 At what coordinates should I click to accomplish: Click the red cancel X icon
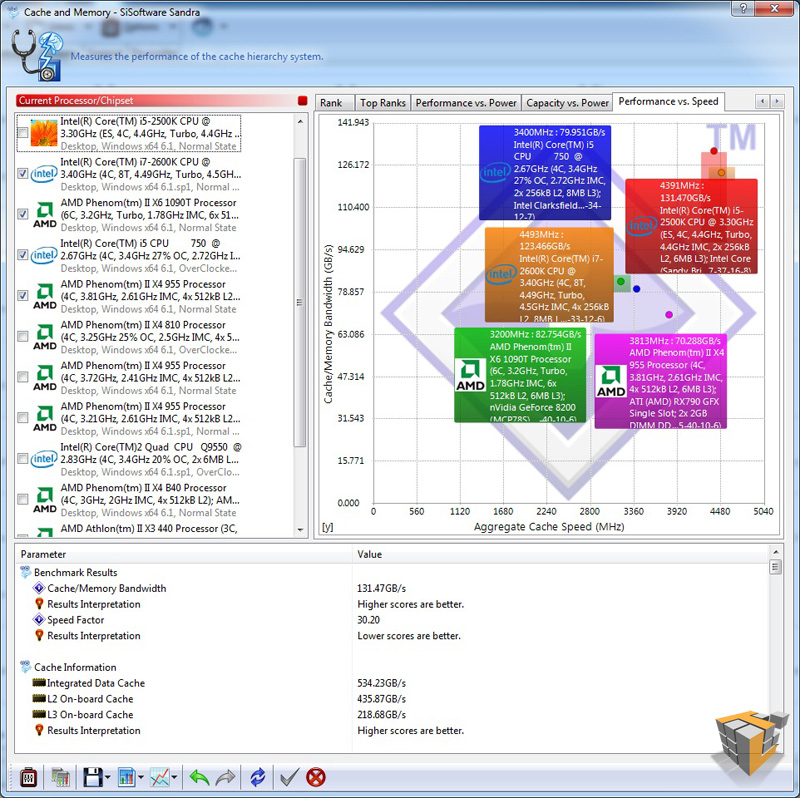tap(316, 778)
